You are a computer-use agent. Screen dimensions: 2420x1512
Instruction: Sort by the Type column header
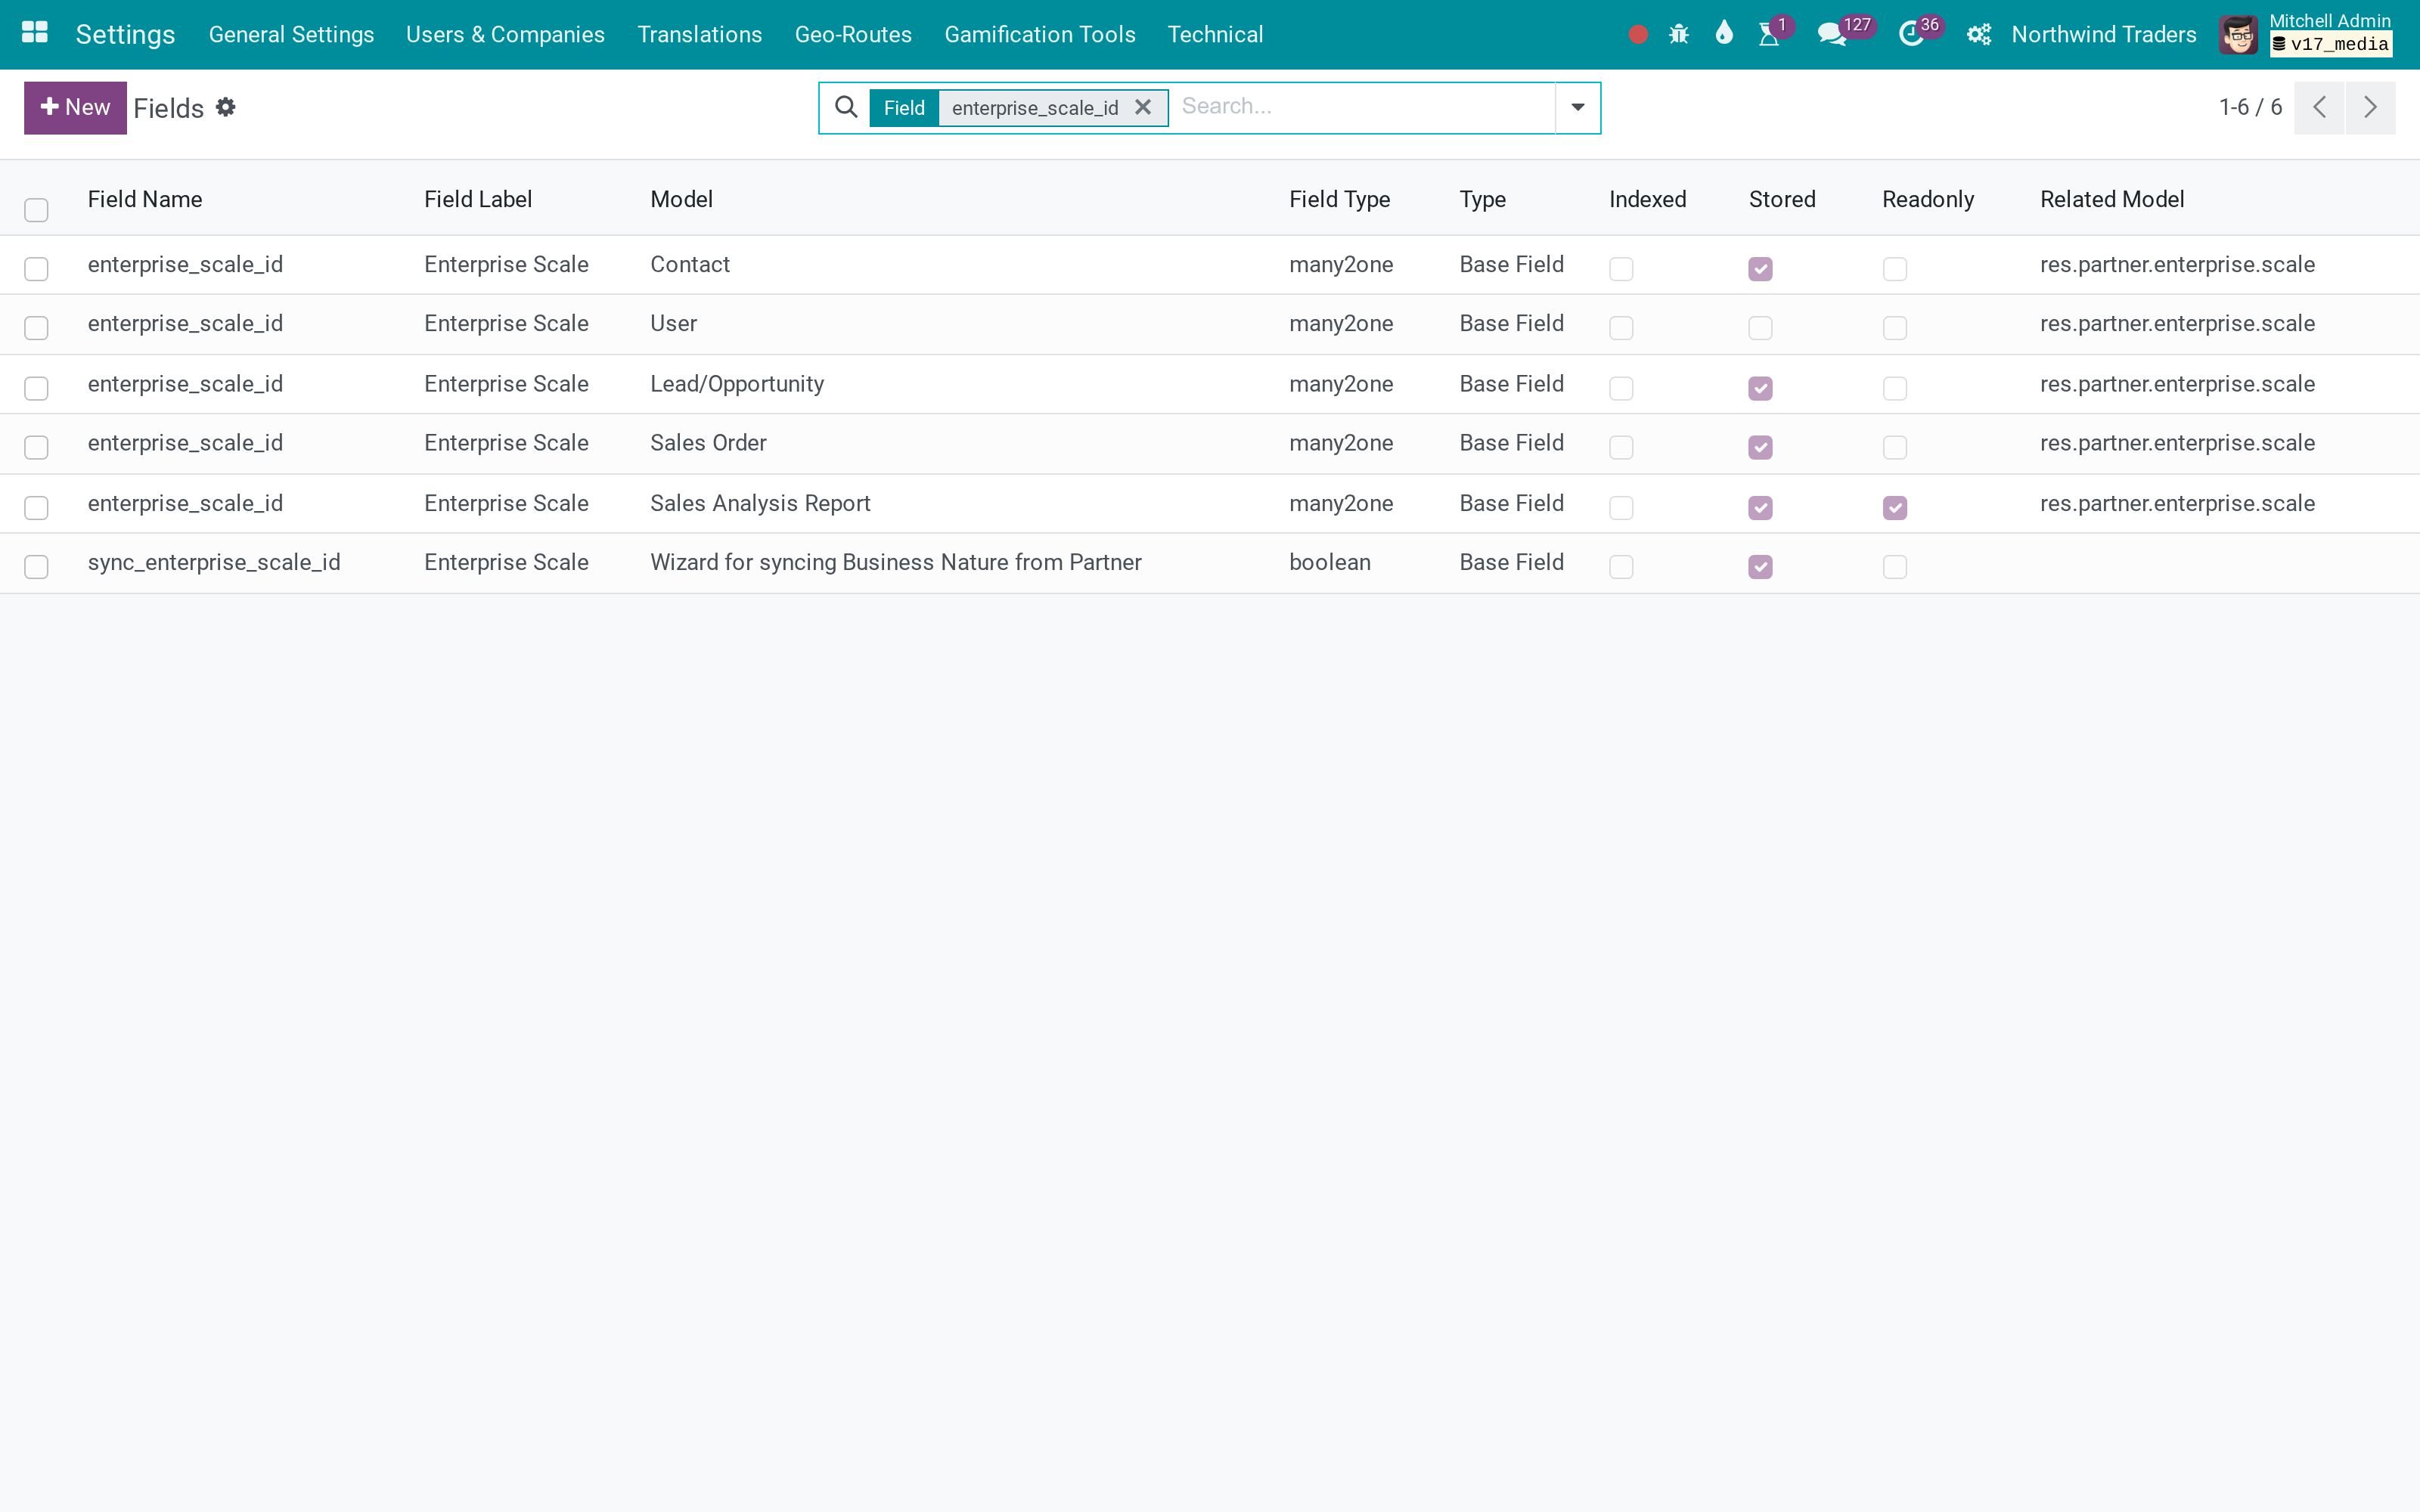1483,199
